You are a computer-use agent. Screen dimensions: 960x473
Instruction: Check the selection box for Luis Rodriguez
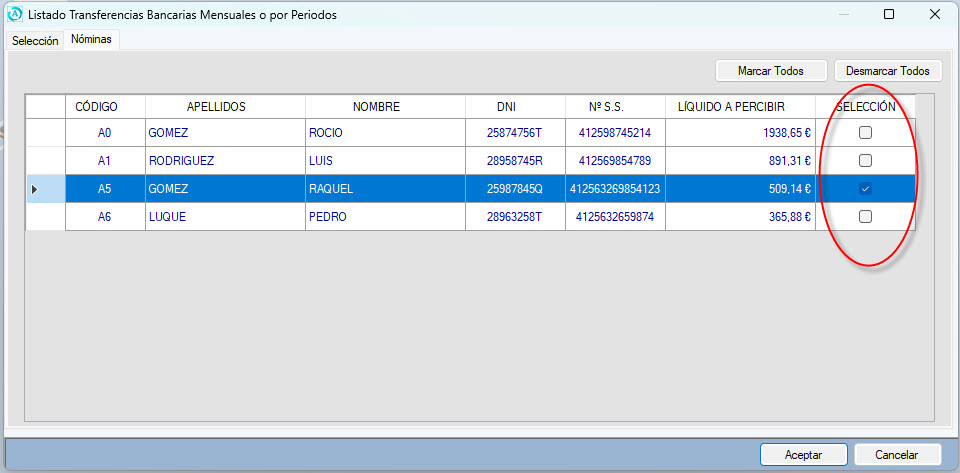click(866, 161)
